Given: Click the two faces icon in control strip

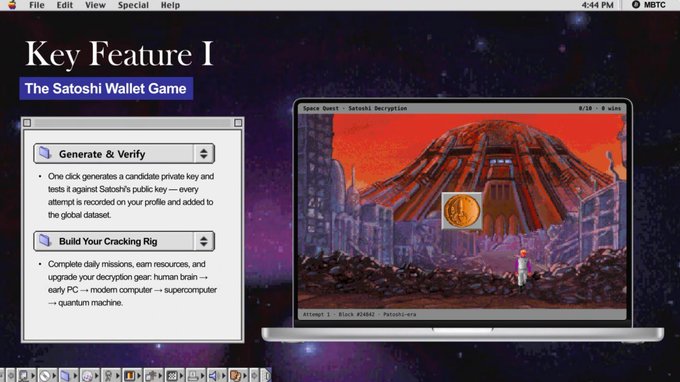Looking at the screenshot, I should tap(235, 375).
